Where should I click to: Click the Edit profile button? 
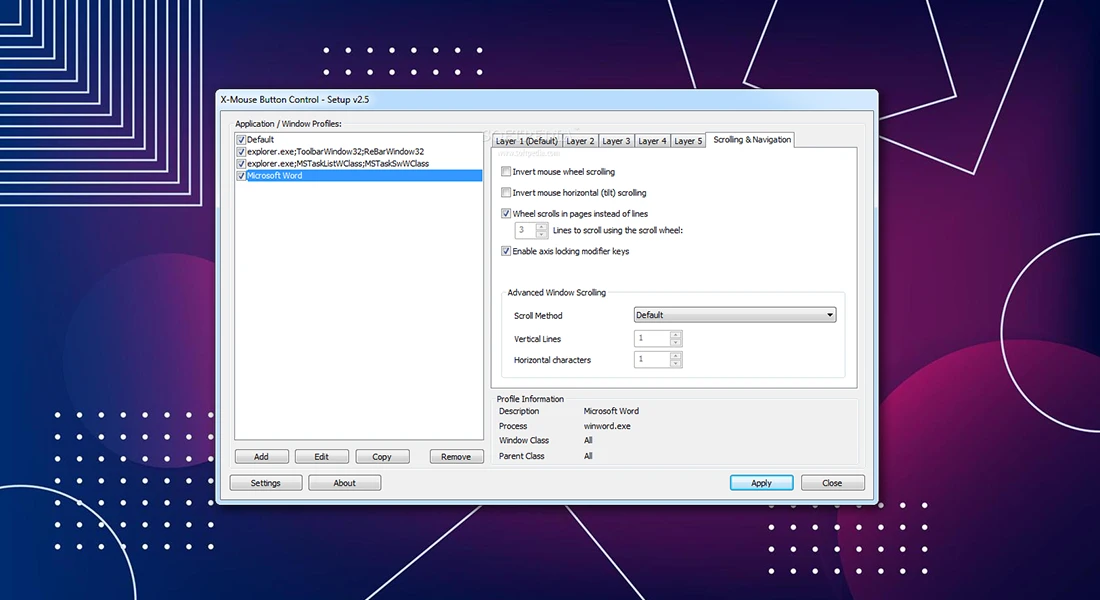point(322,457)
